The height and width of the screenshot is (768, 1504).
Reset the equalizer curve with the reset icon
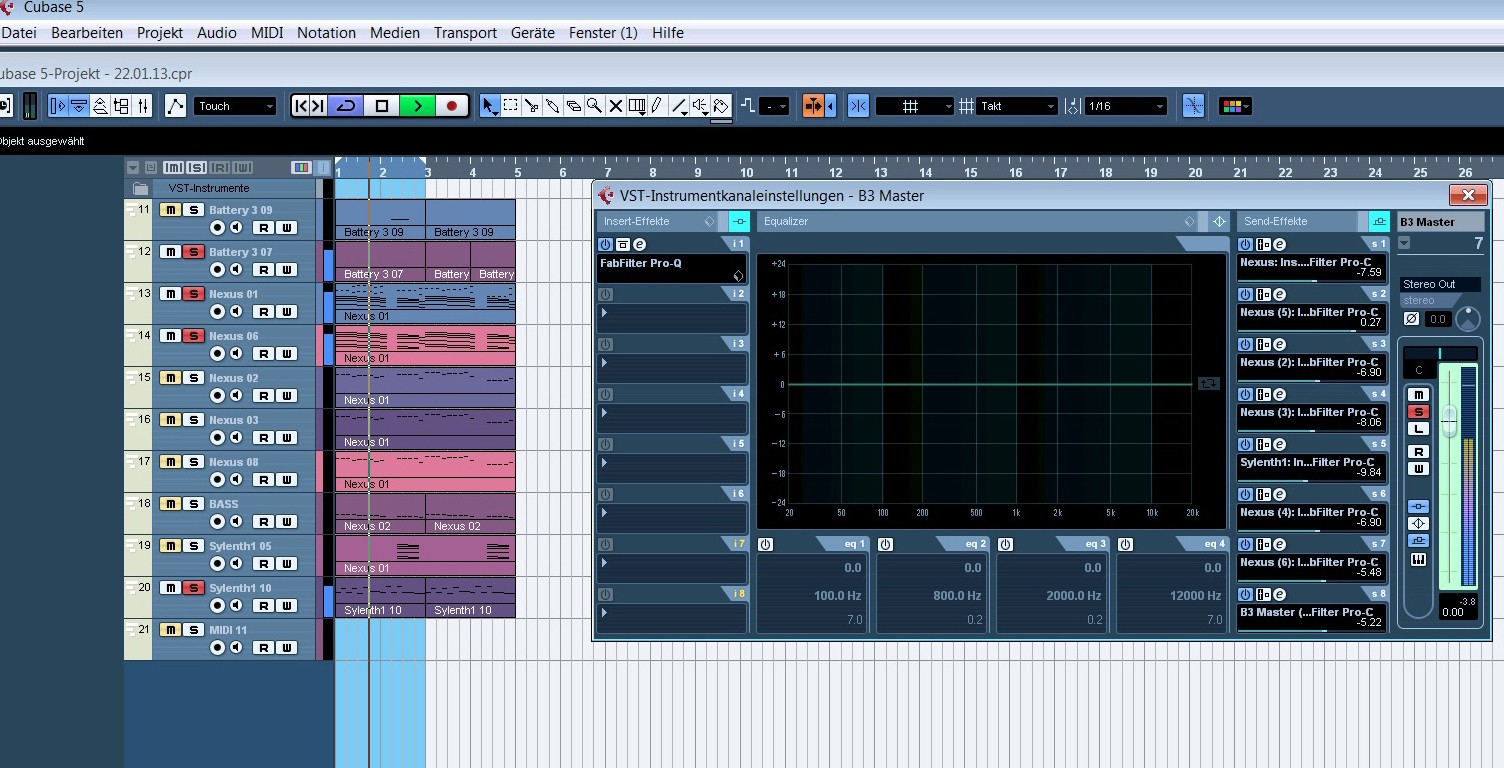click(x=1209, y=383)
